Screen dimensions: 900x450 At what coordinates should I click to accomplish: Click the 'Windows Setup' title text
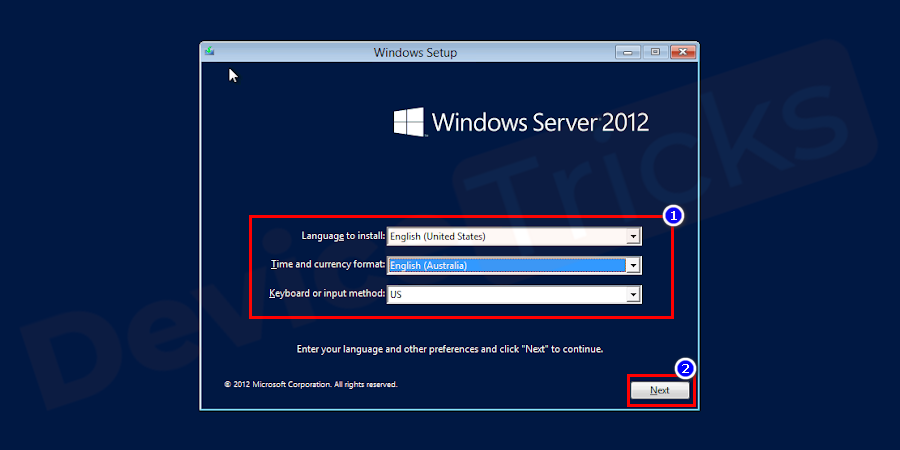415,52
